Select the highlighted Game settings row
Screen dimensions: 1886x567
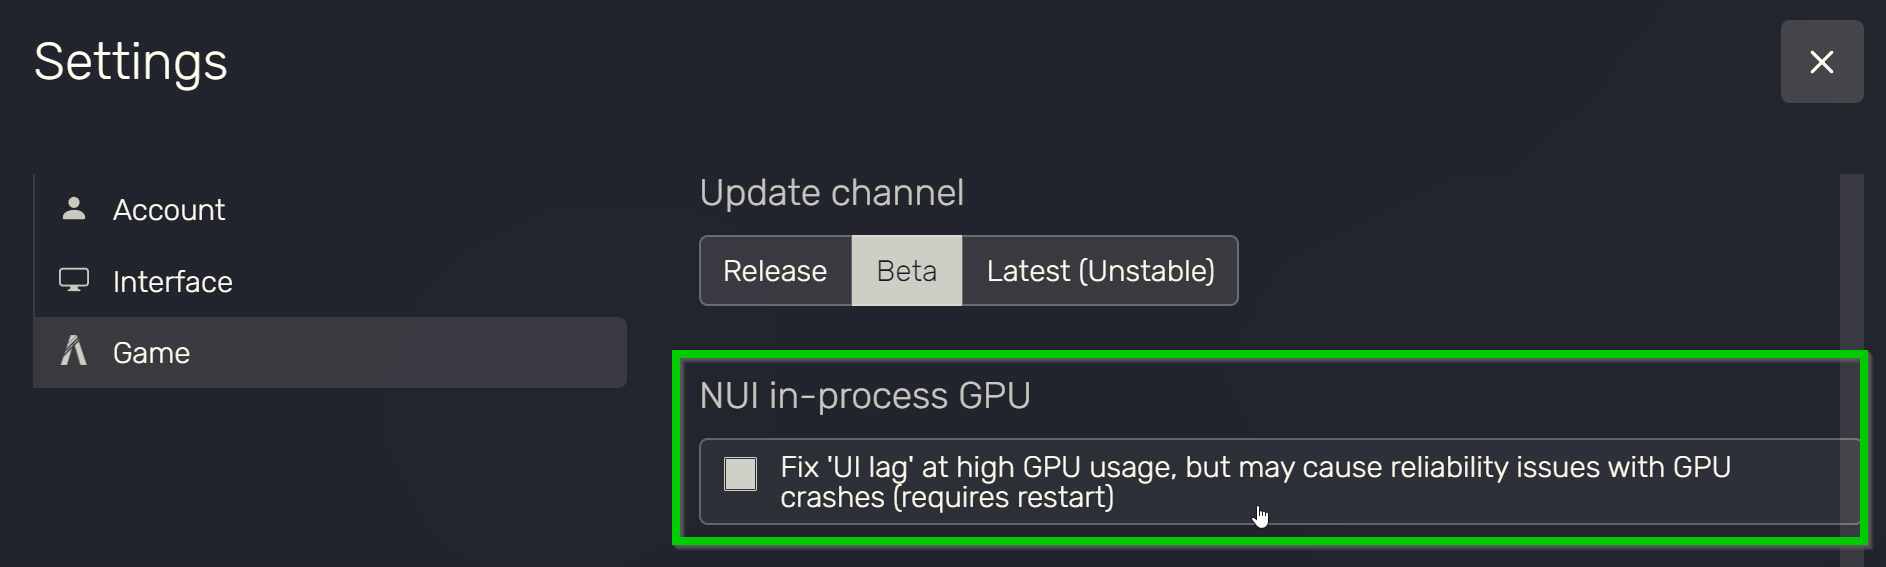[330, 352]
